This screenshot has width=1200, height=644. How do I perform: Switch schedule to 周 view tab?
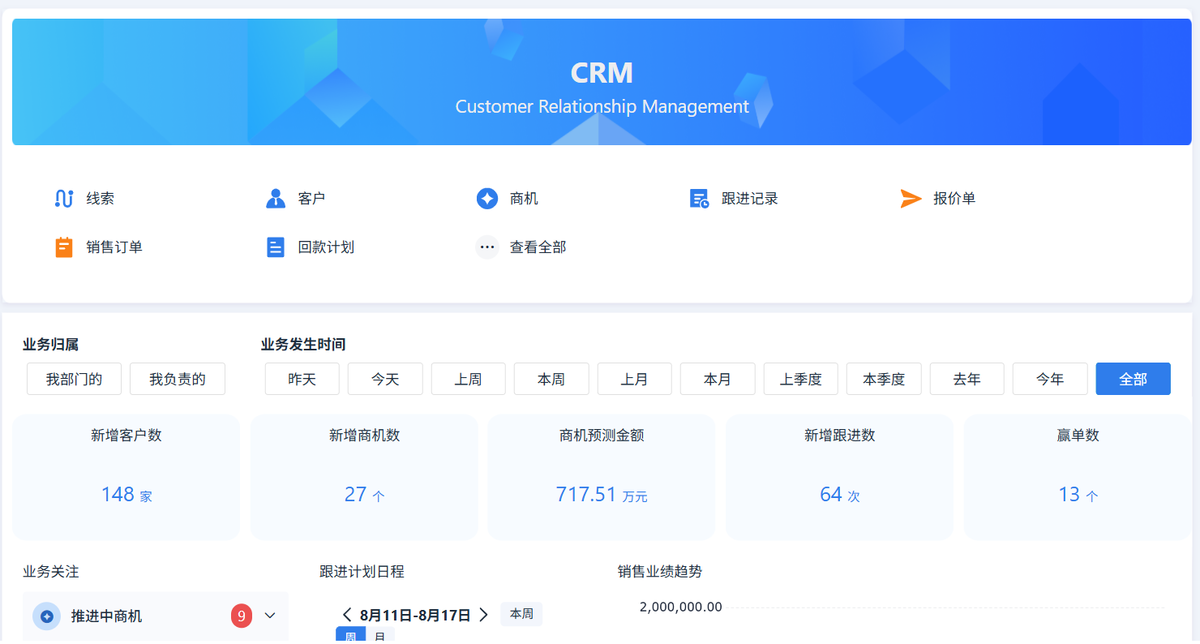350,636
